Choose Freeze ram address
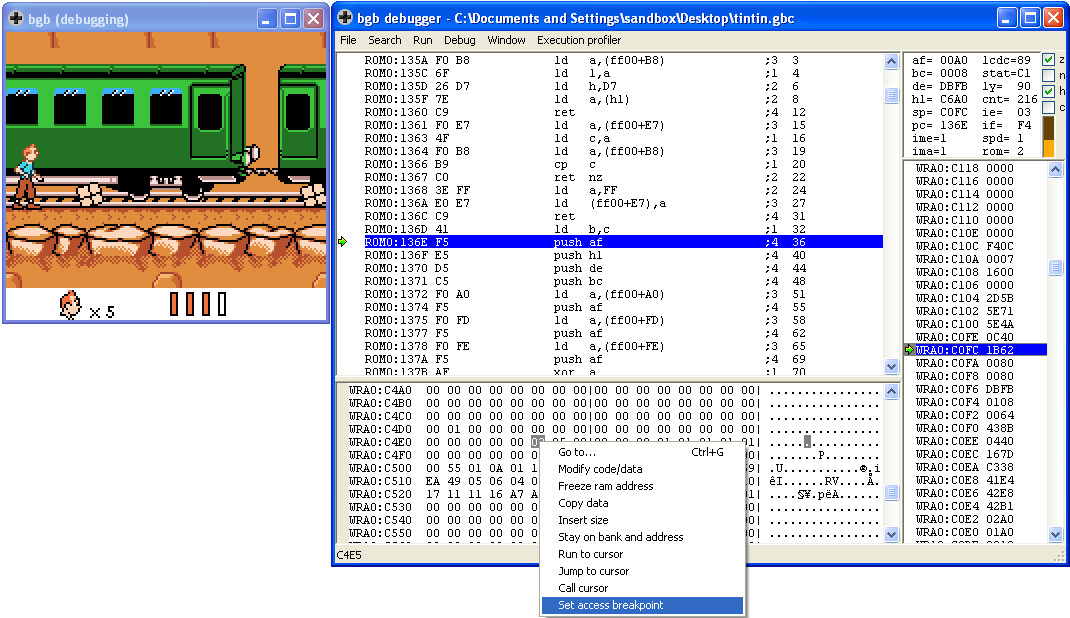The width and height of the screenshot is (1070, 618). coord(641,486)
